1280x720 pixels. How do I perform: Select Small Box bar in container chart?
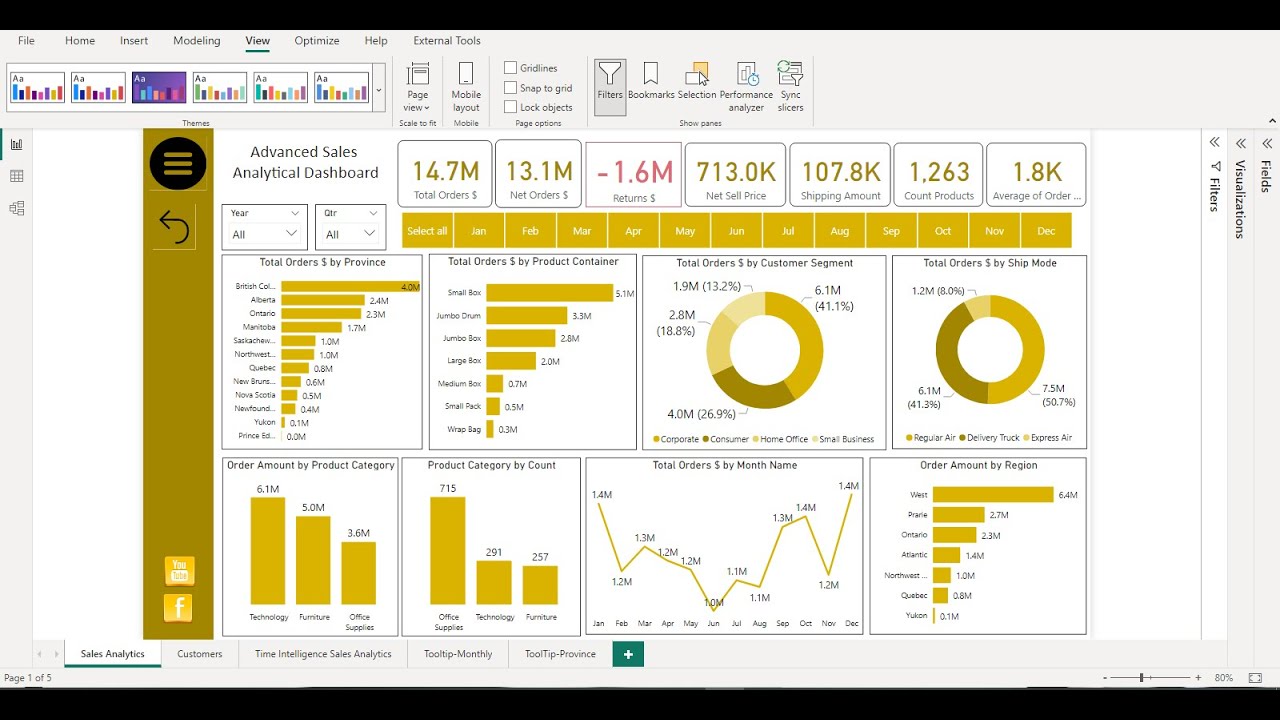coord(550,293)
